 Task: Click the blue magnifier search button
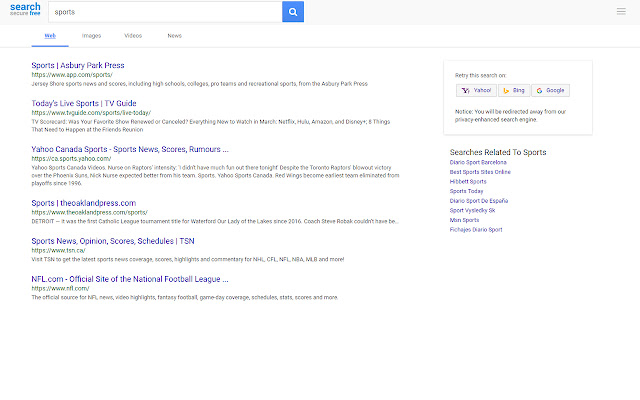click(x=293, y=12)
